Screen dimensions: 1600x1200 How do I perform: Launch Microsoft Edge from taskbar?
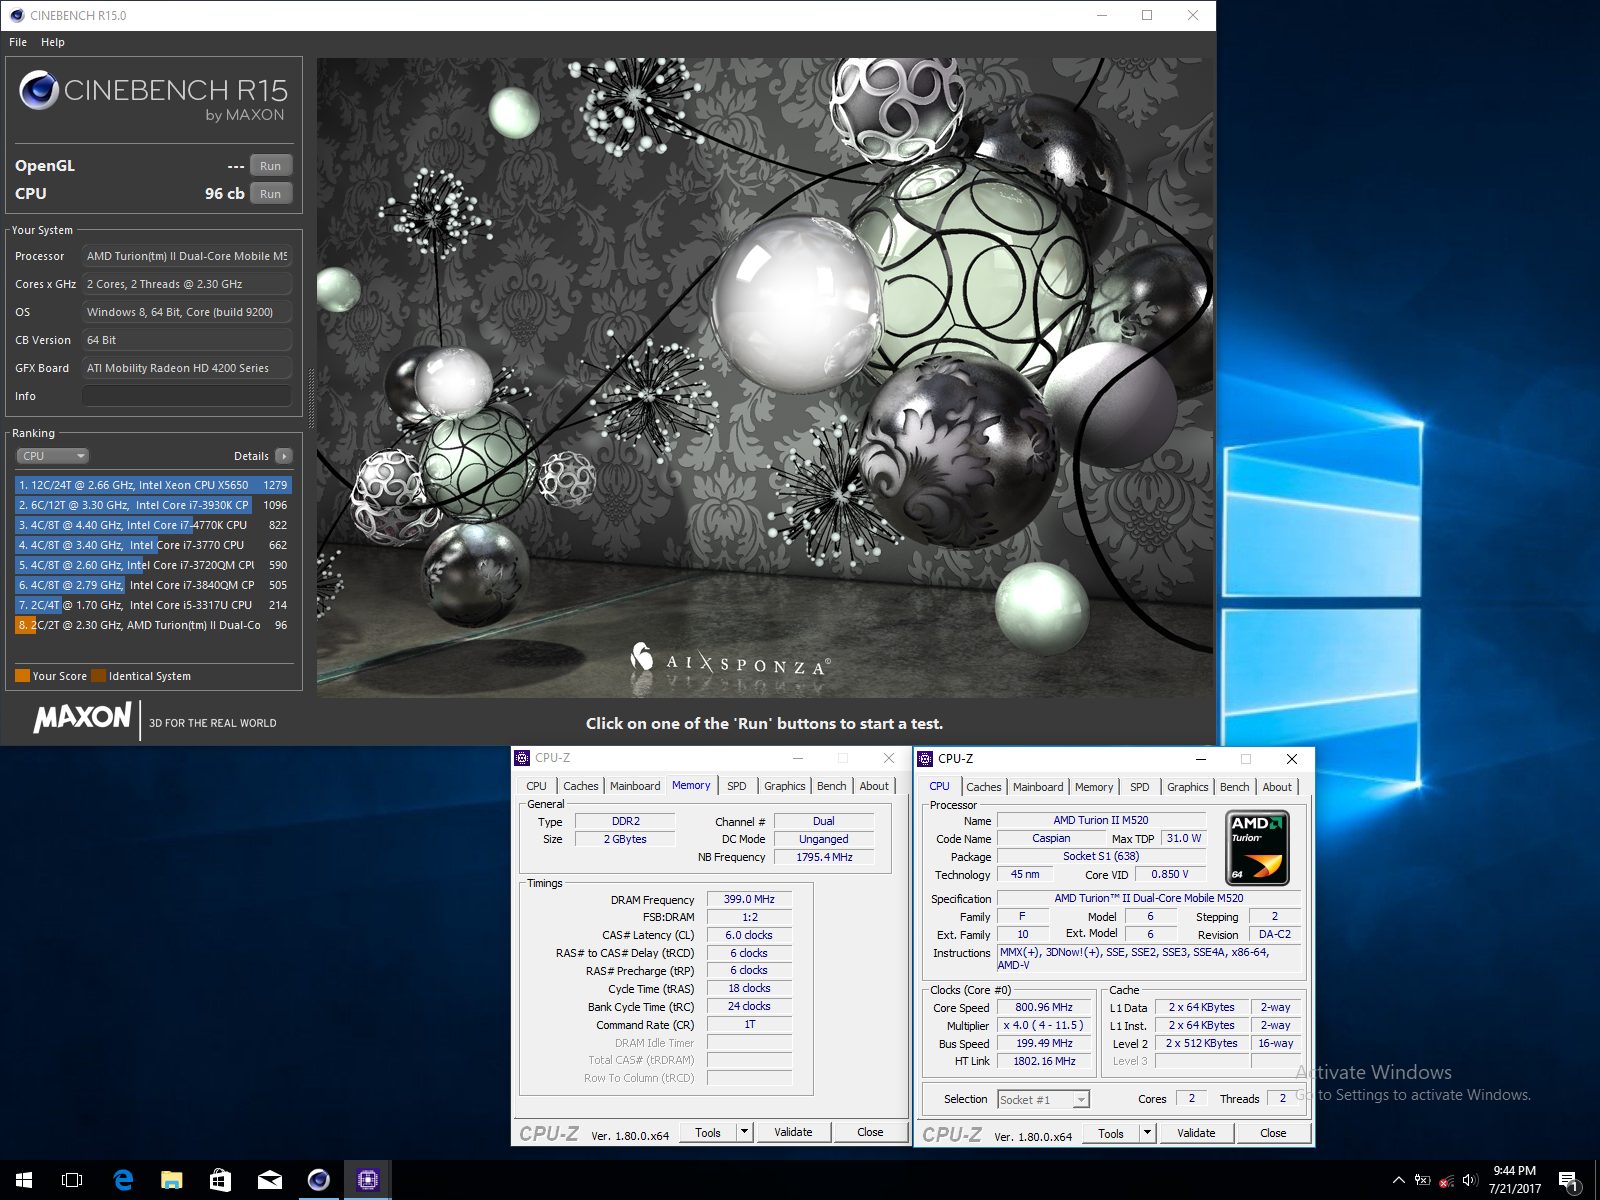click(x=123, y=1180)
